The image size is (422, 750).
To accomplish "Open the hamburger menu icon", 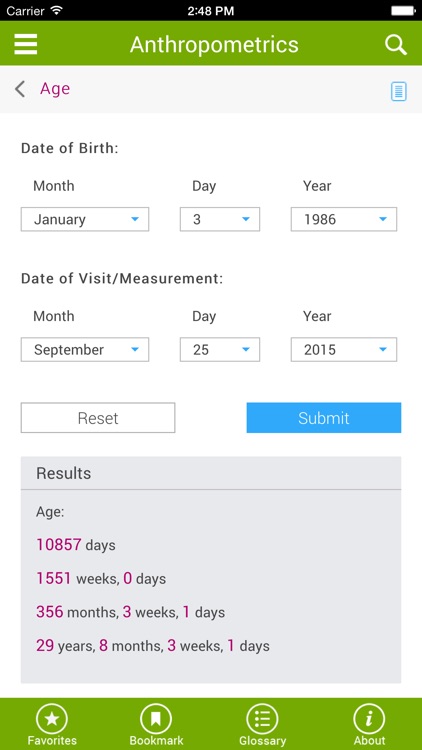I will [x=26, y=44].
